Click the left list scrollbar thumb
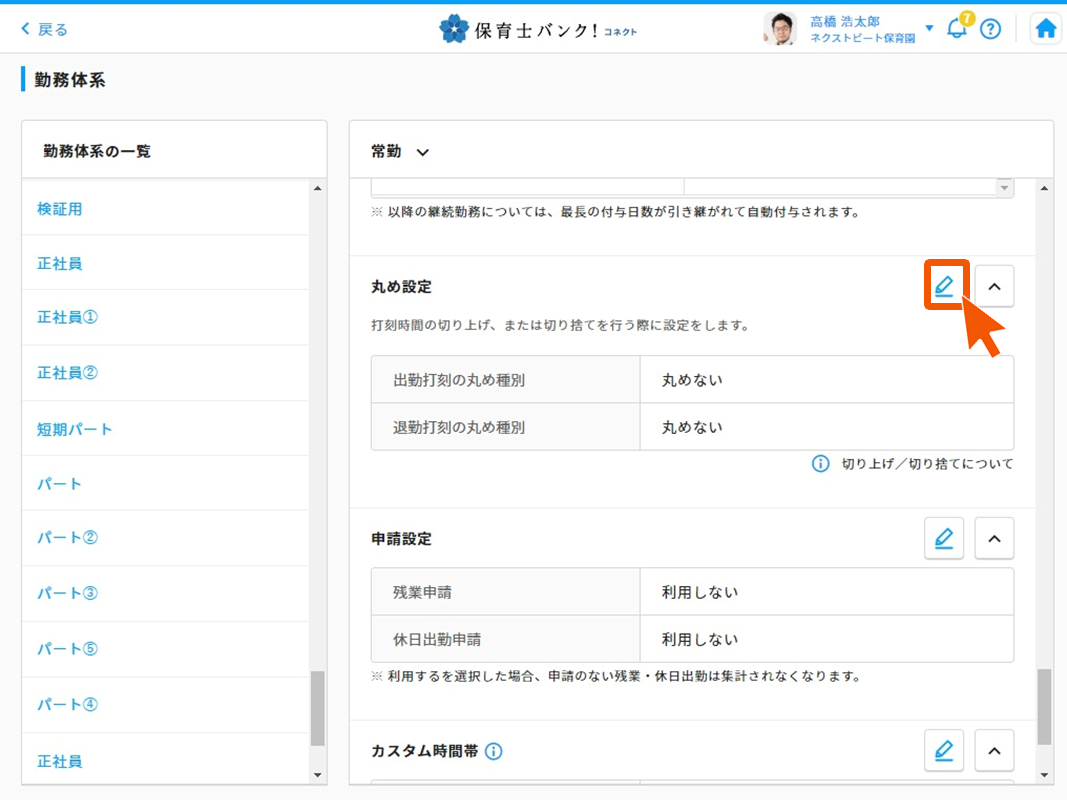 coord(318,708)
